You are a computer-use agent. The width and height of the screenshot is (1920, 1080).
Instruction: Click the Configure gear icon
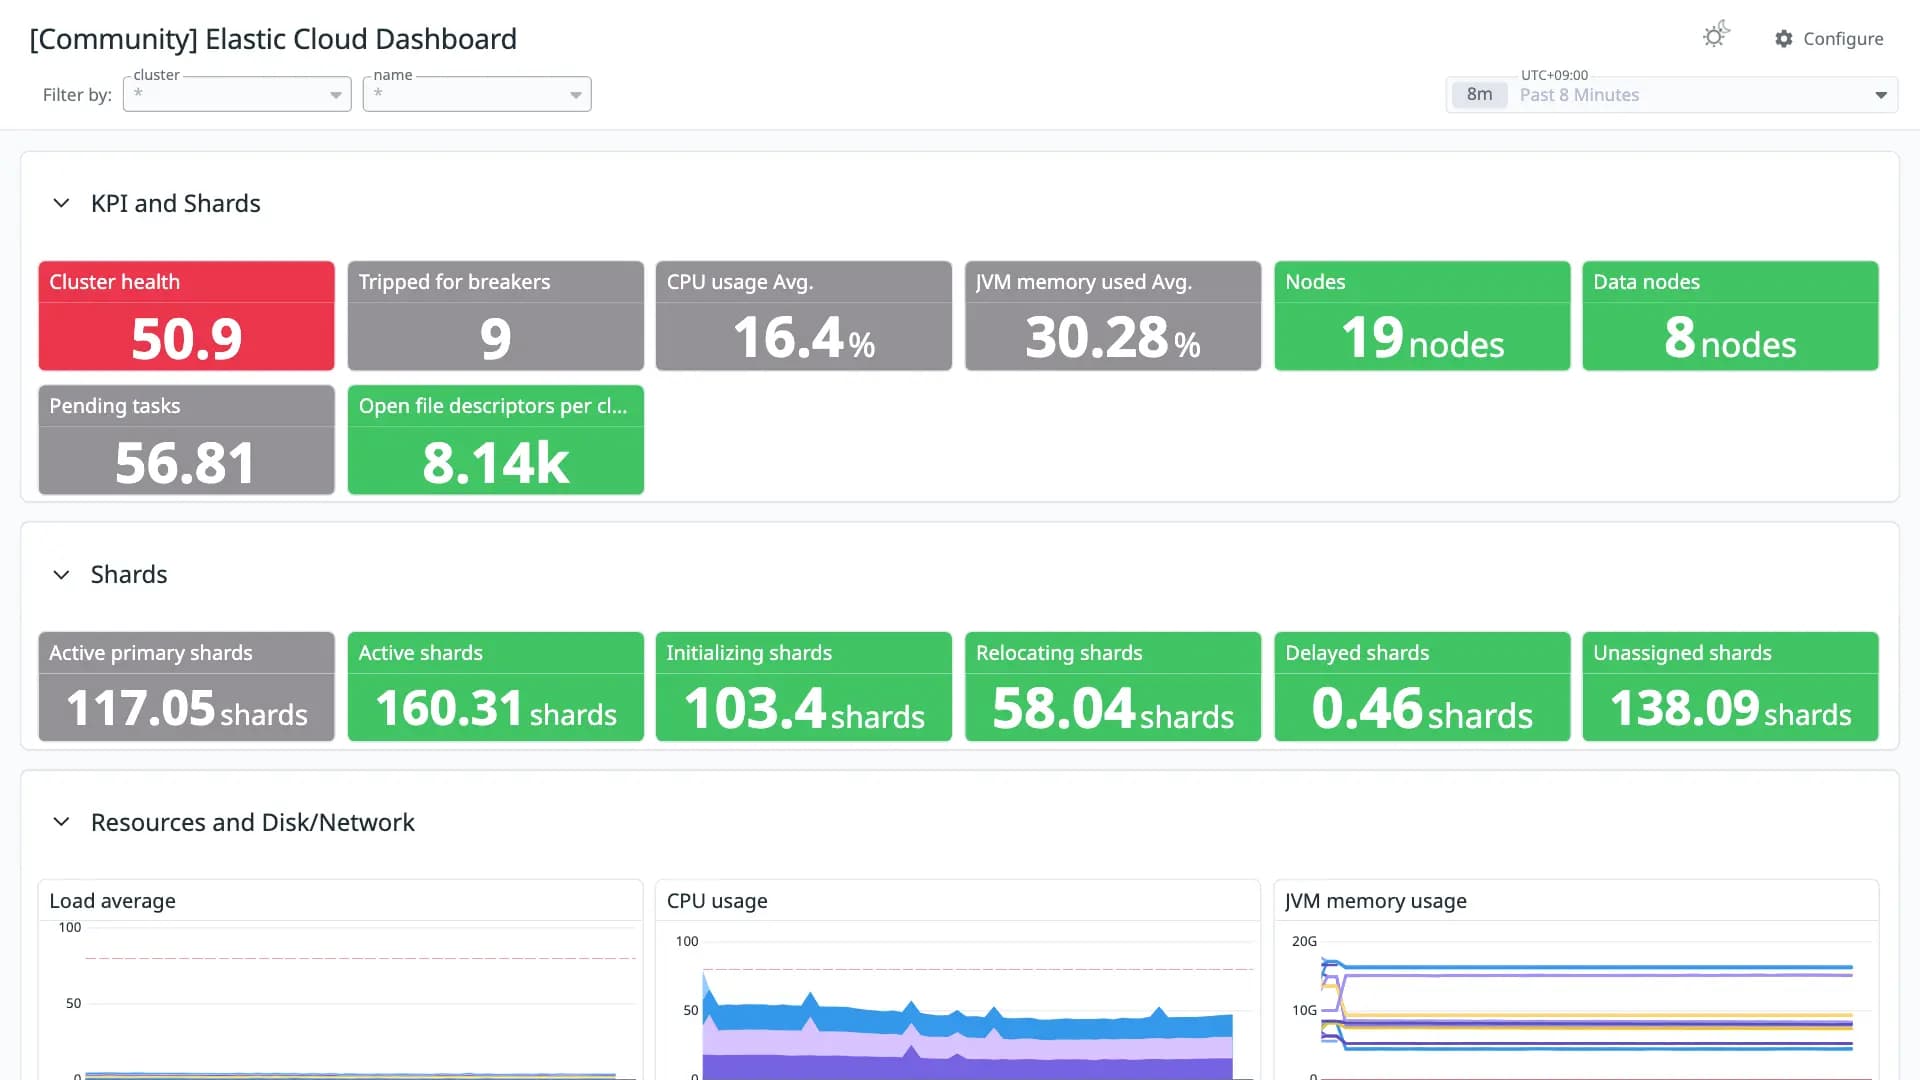[x=1783, y=39]
